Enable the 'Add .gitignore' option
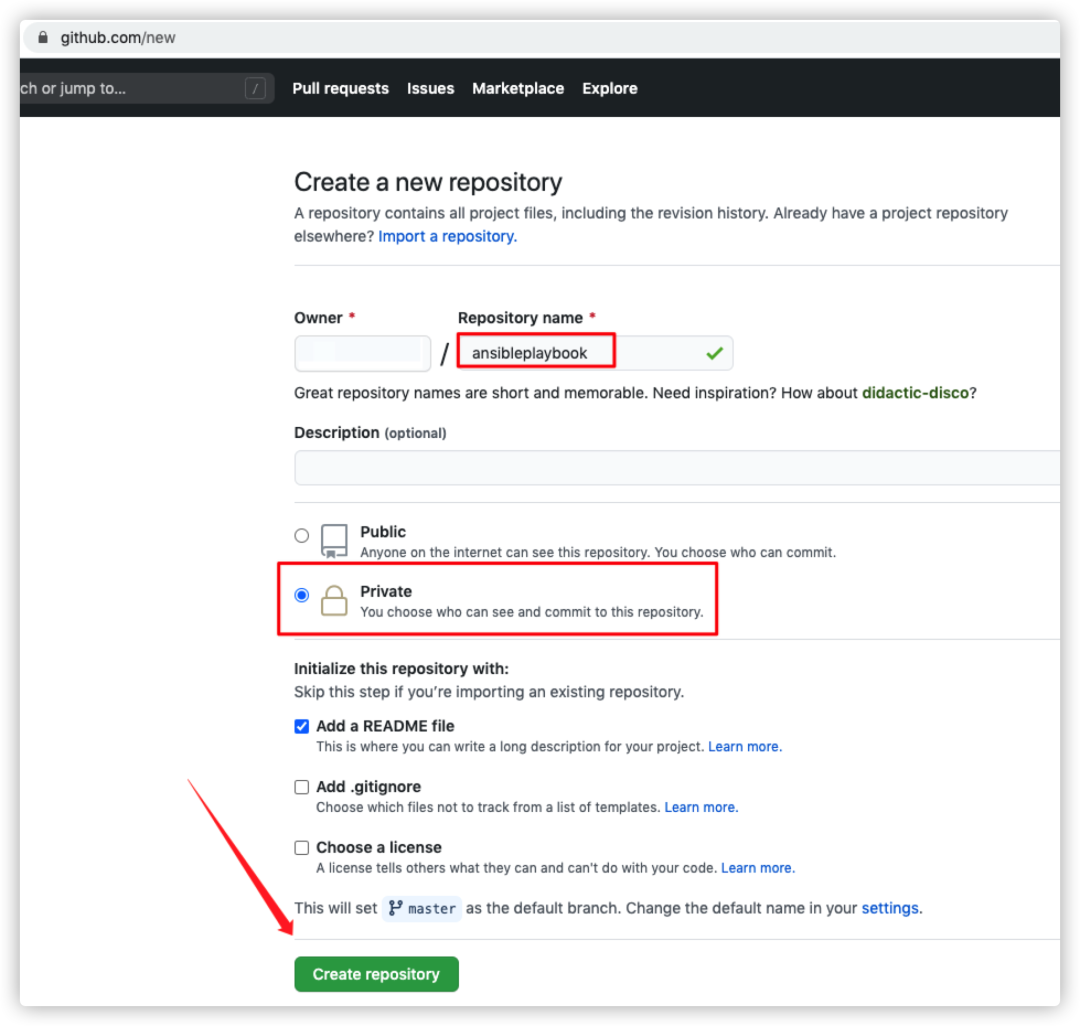The height and width of the screenshot is (1026, 1080). pyautogui.click(x=301, y=787)
